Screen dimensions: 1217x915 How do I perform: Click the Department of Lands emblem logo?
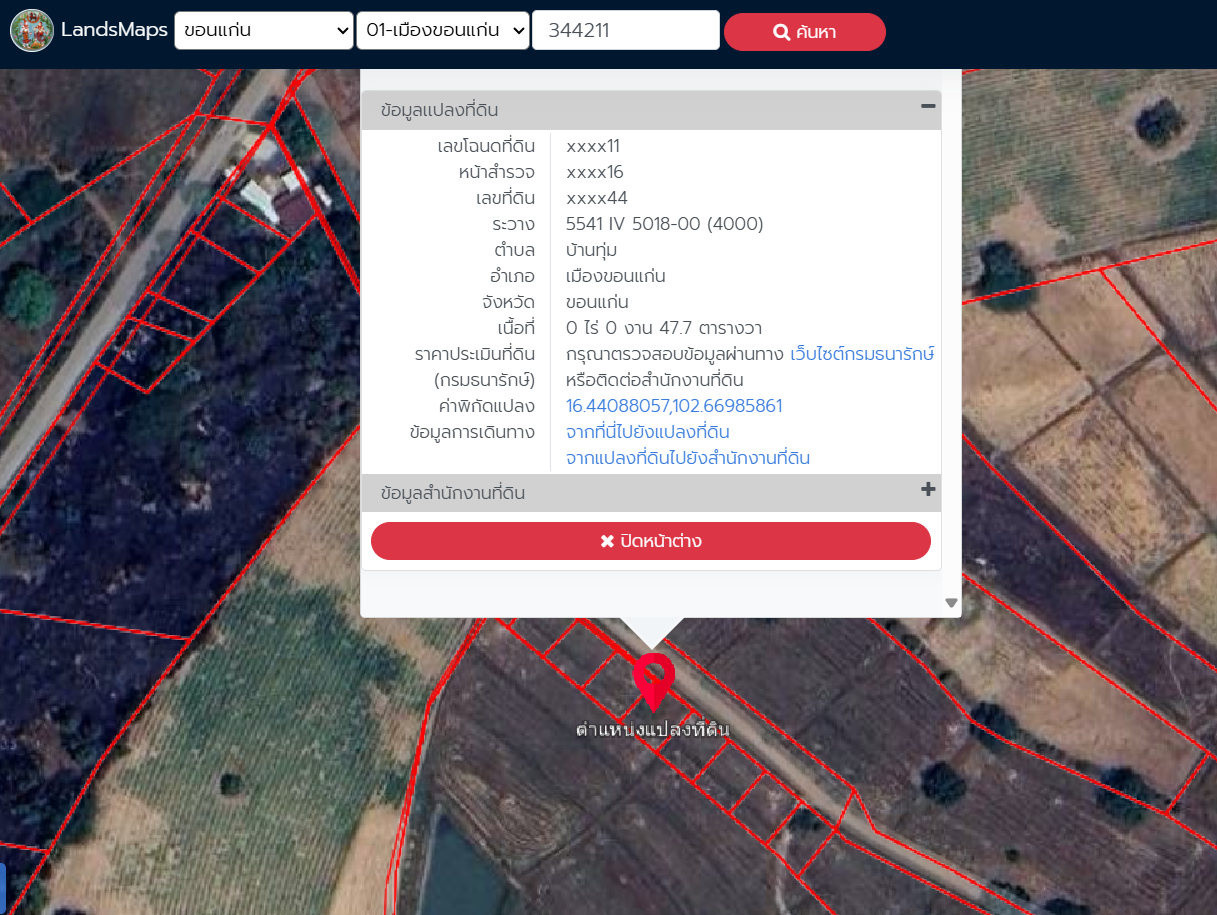pyautogui.click(x=31, y=31)
